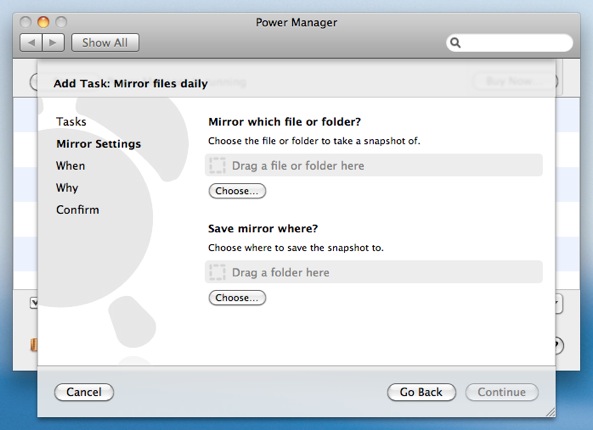This screenshot has height=430, width=593.
Task: Click the Cancel button
Action: pyautogui.click(x=84, y=392)
